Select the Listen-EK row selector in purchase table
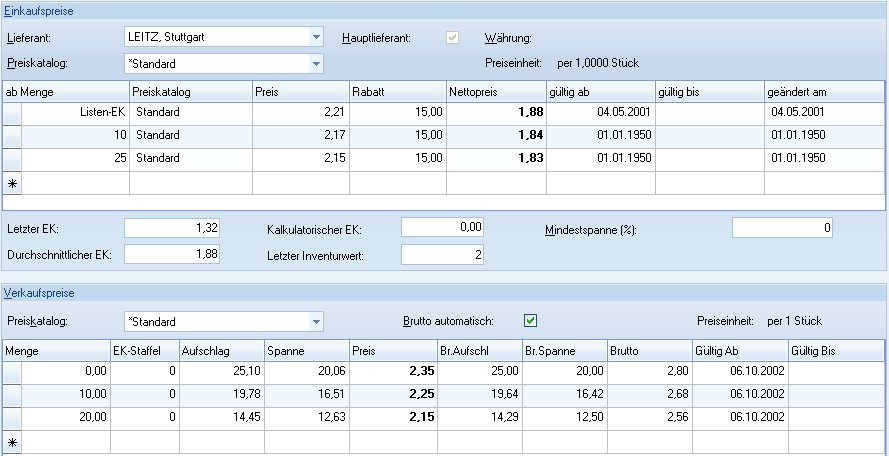 pyautogui.click(x=12, y=112)
